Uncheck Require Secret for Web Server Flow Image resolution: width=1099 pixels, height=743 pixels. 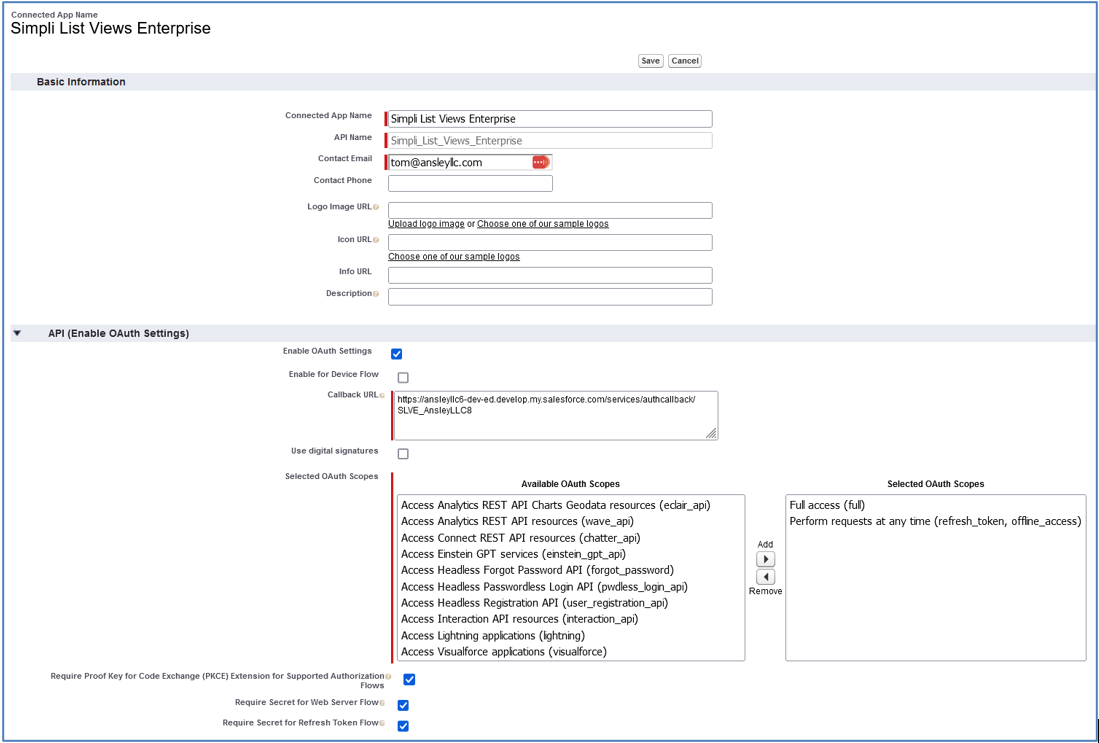pyautogui.click(x=403, y=706)
